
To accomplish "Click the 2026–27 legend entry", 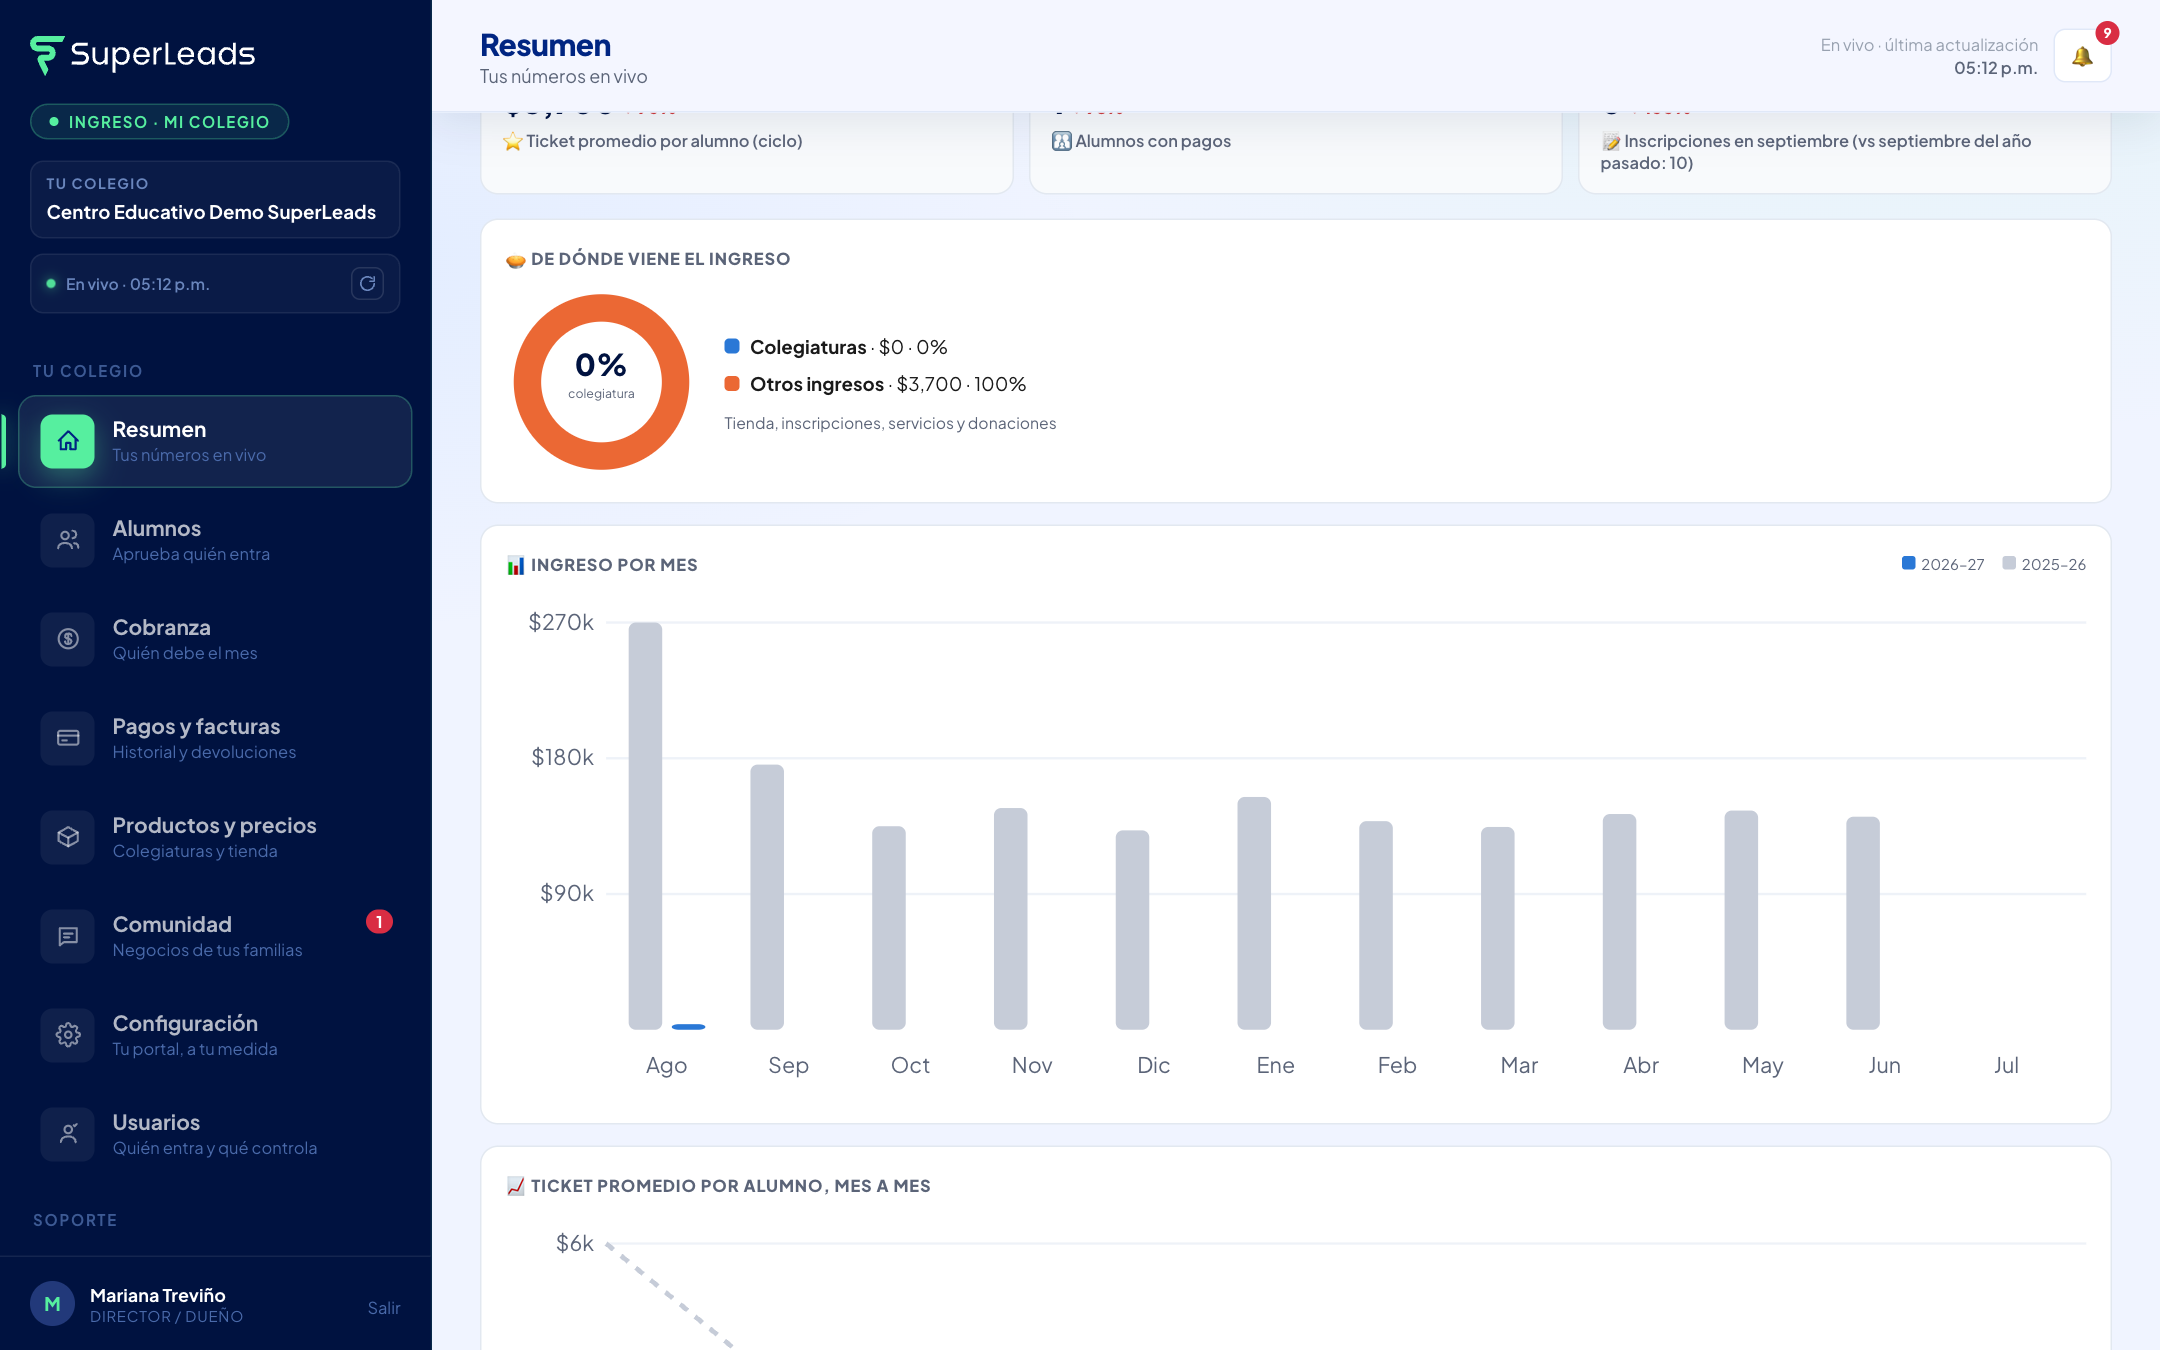I will (1943, 564).
